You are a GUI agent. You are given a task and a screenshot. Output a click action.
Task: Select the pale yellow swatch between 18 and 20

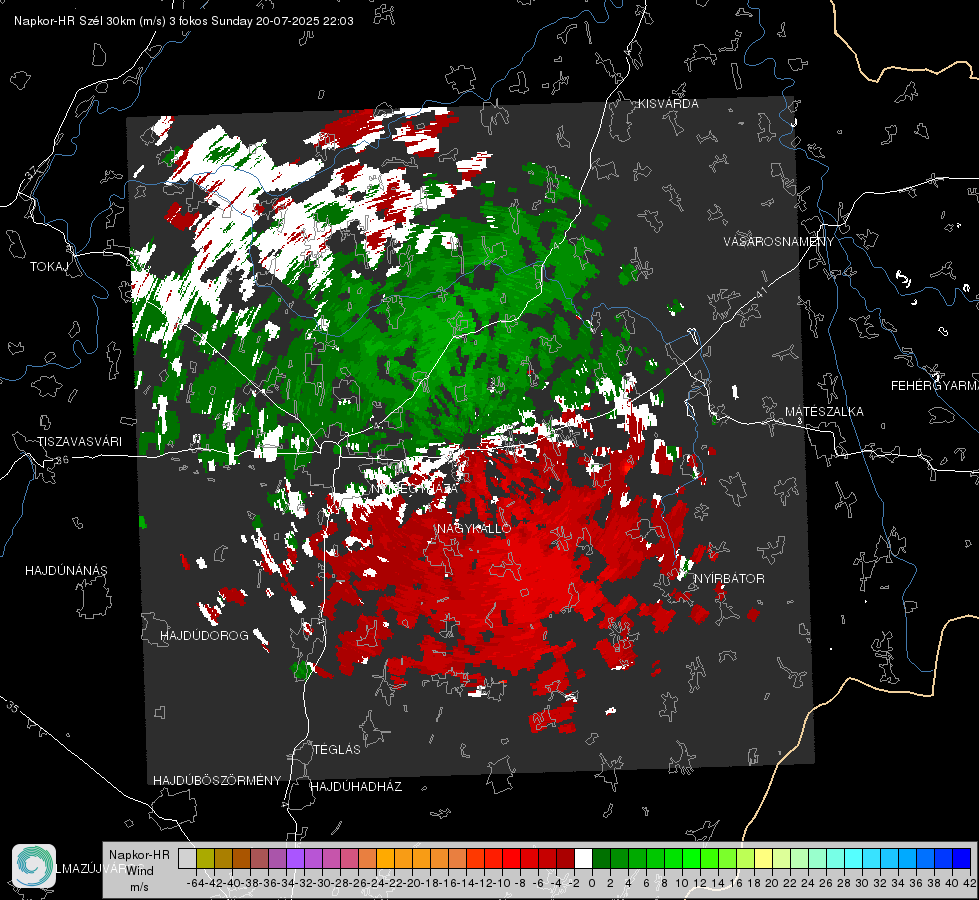click(763, 858)
